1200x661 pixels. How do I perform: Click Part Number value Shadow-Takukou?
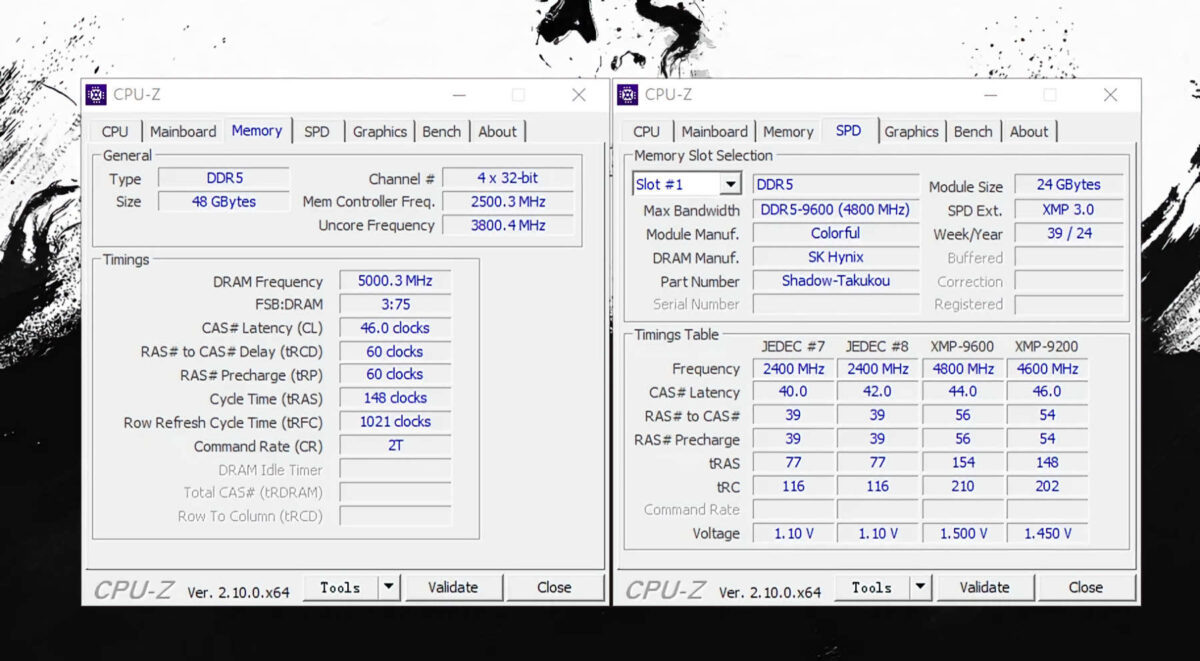(835, 281)
